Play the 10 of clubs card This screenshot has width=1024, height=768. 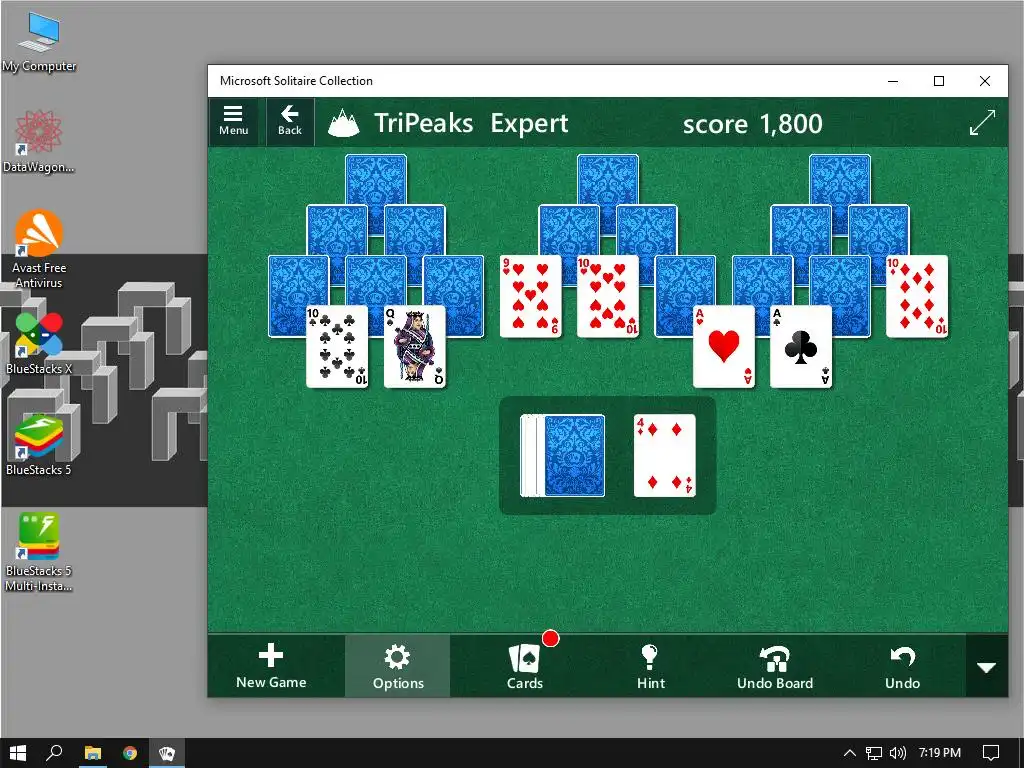point(337,347)
